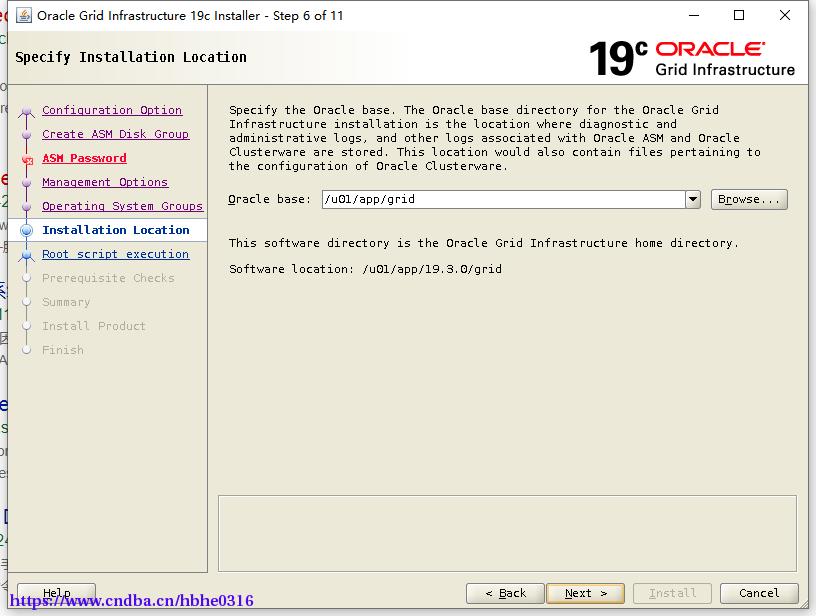The height and width of the screenshot is (616, 816).
Task: Jump to Management Options step
Action: pos(105,182)
